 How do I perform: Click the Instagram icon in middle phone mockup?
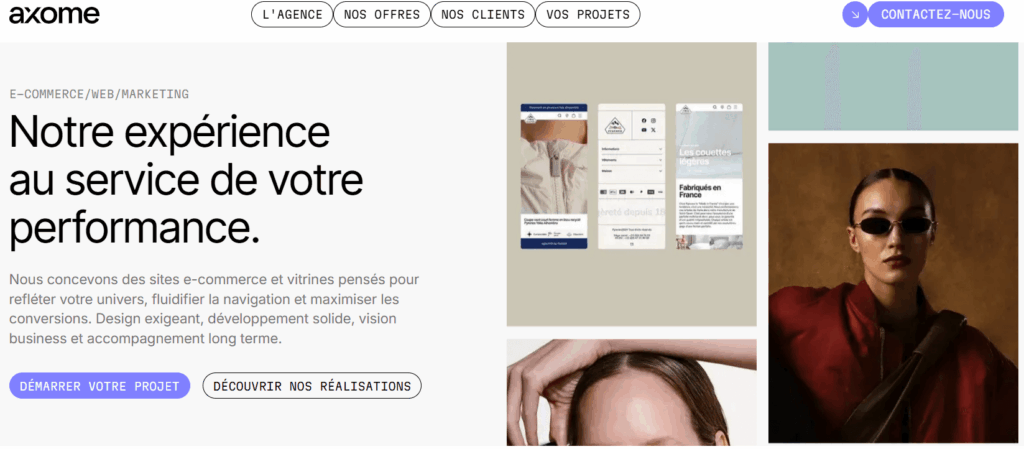click(653, 121)
